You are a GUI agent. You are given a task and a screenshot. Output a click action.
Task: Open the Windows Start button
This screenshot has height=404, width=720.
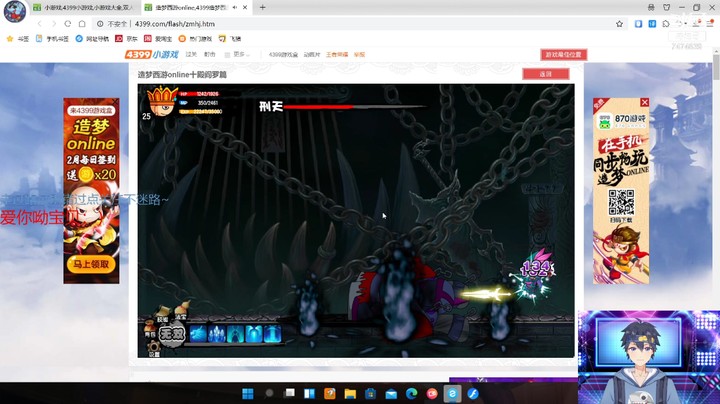point(248,393)
